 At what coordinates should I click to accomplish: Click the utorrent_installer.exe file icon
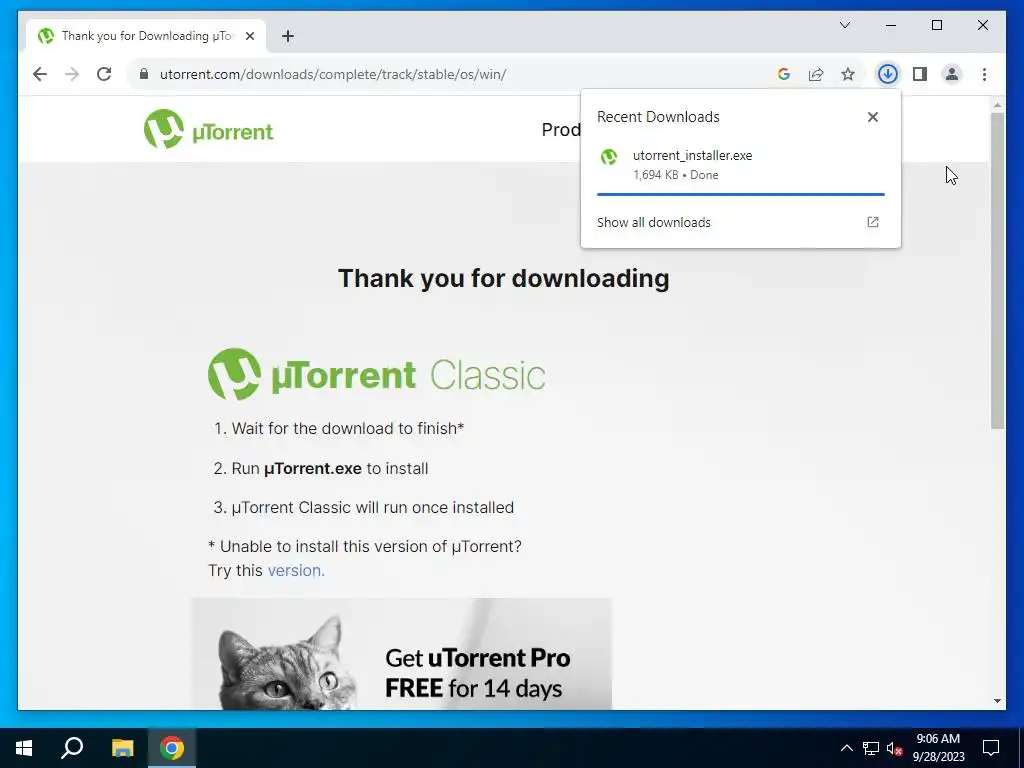tap(609, 157)
